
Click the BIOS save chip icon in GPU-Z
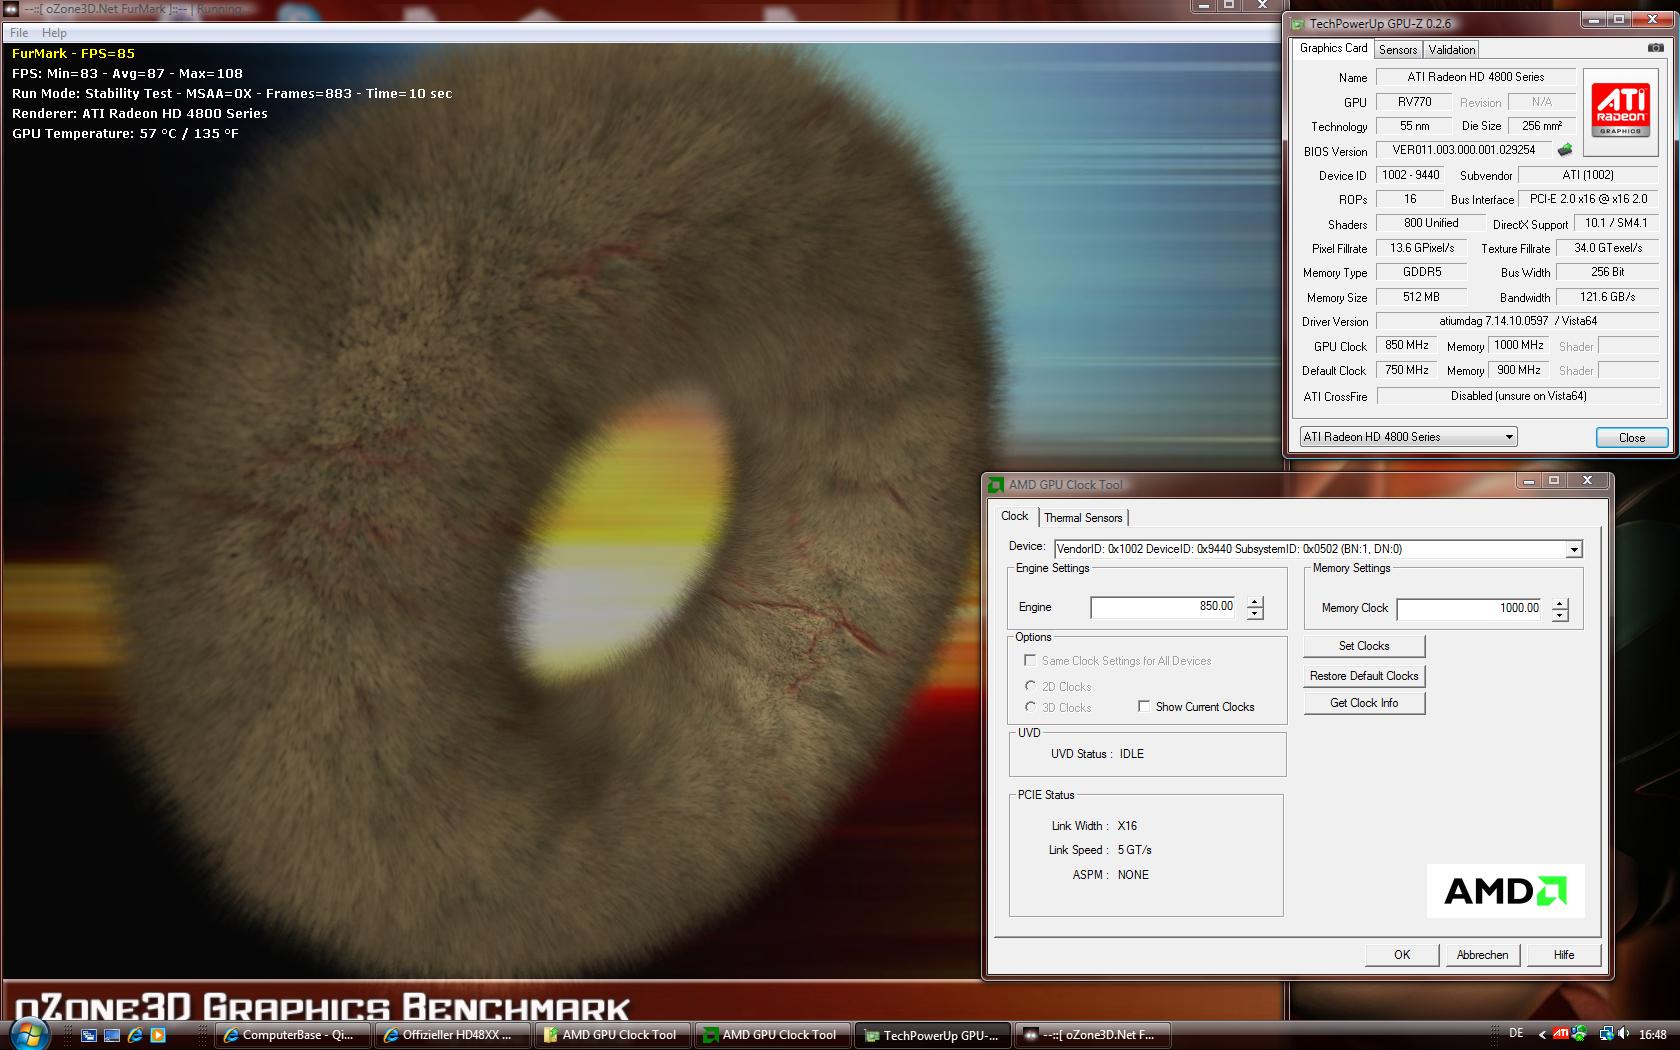[x=1565, y=150]
